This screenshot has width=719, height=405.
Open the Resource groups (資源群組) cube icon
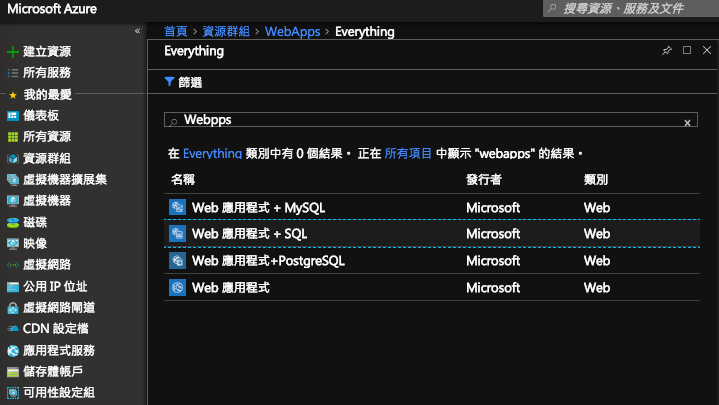[13, 159]
